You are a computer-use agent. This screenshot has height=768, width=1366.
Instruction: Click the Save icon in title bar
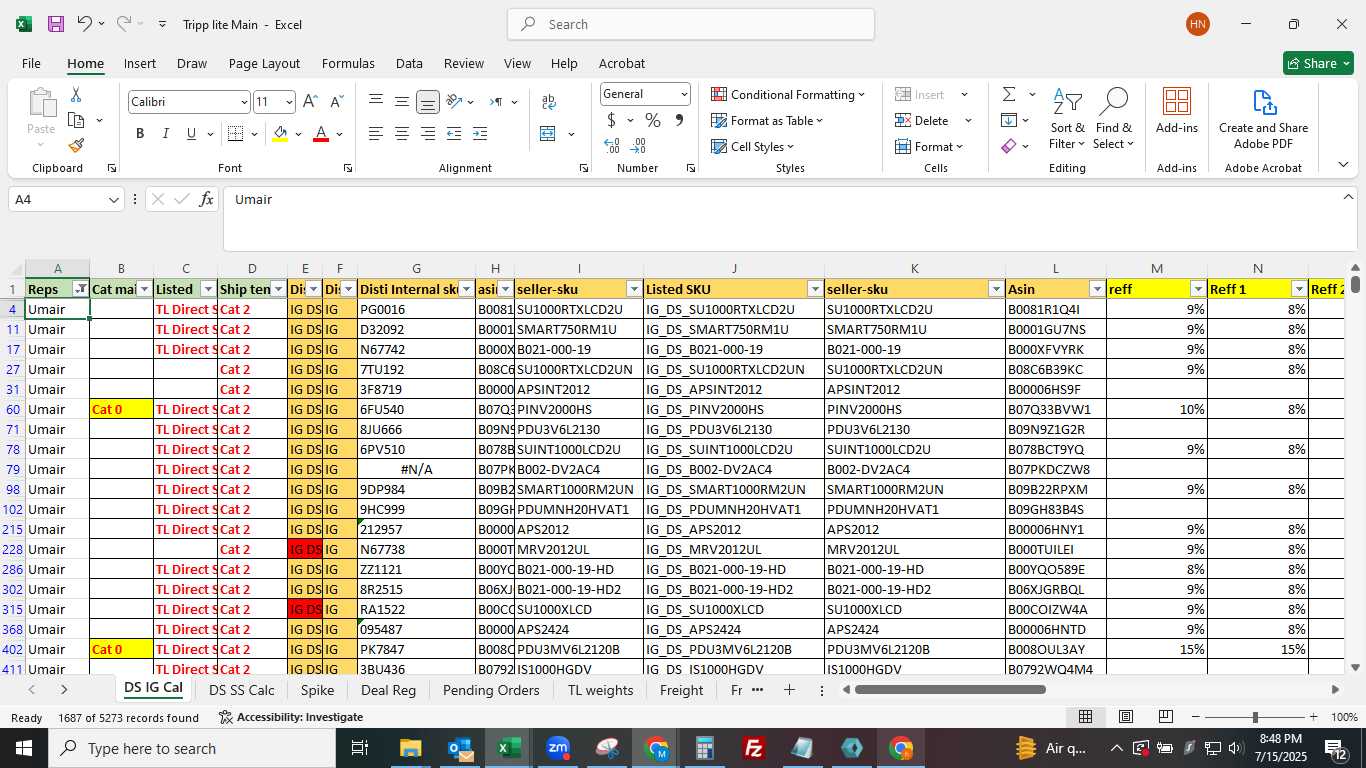coord(56,24)
